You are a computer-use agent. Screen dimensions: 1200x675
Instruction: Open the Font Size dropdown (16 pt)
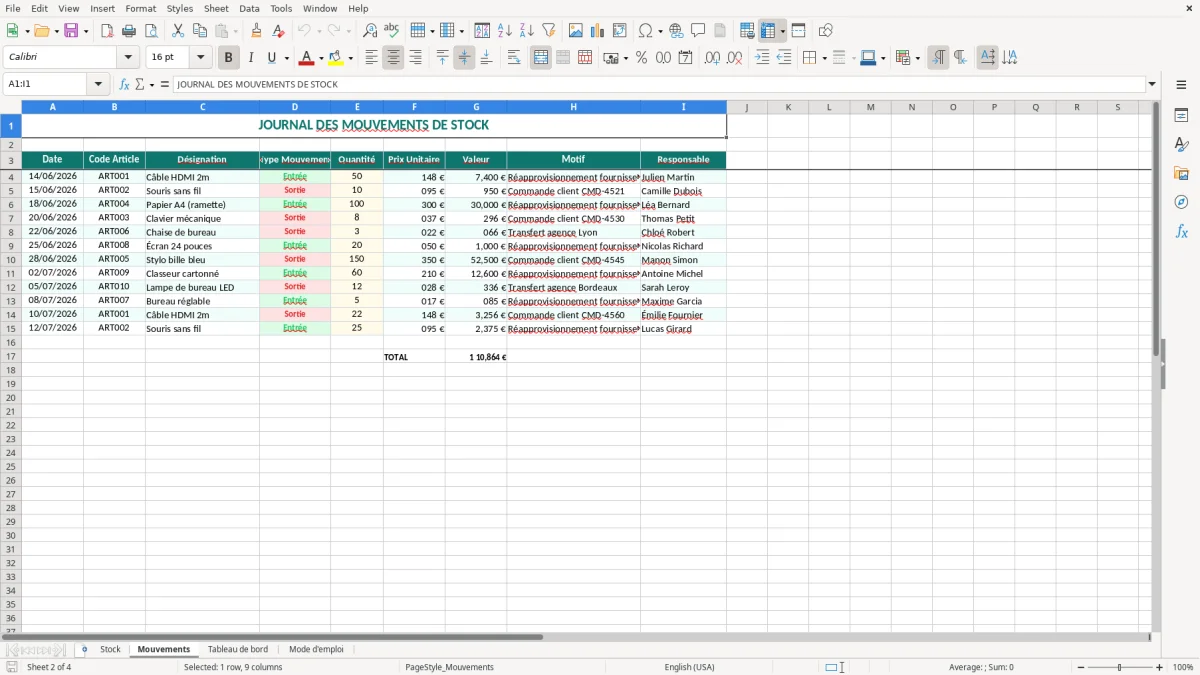(x=200, y=58)
